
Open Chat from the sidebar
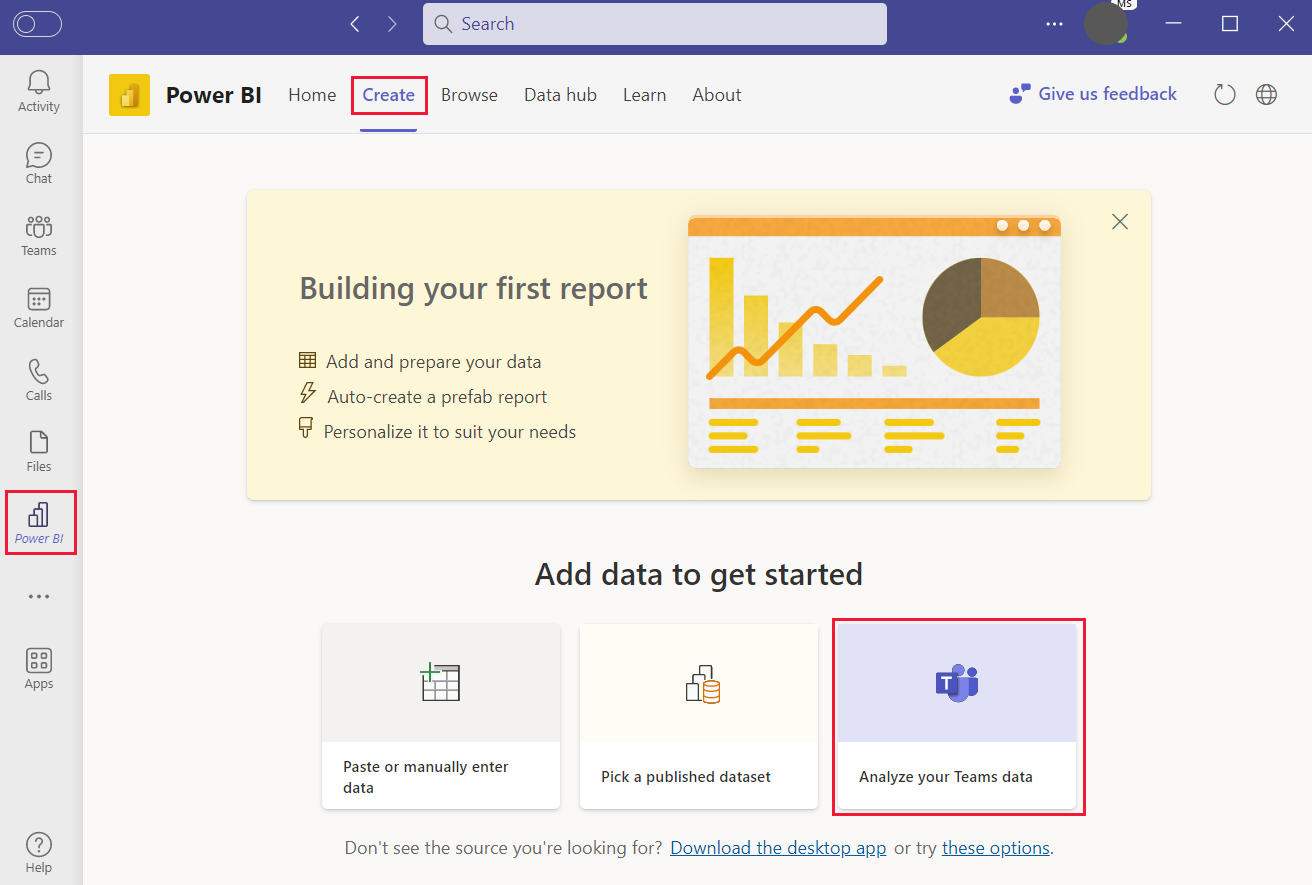[x=39, y=163]
